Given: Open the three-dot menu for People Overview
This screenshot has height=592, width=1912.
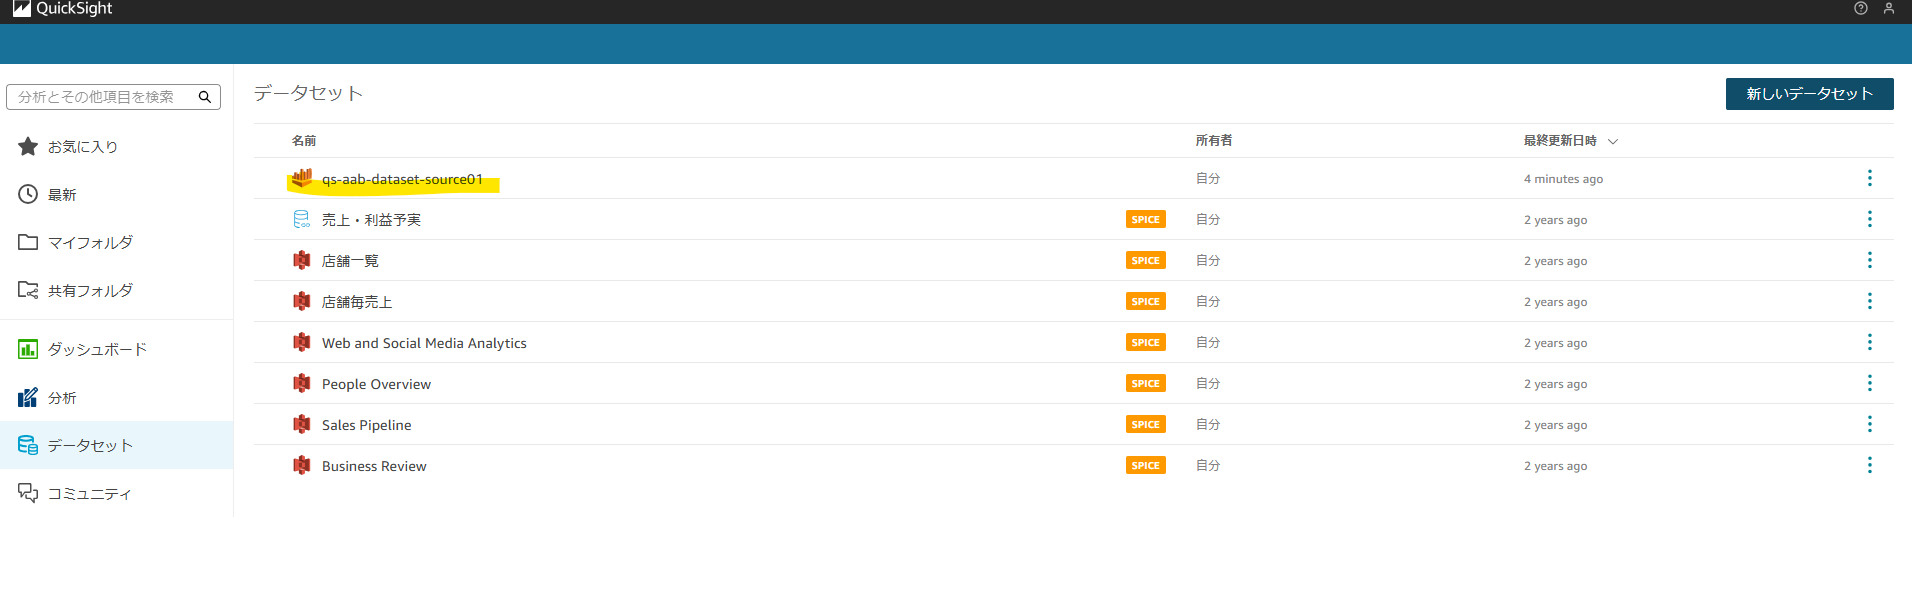Looking at the screenshot, I should [1869, 383].
